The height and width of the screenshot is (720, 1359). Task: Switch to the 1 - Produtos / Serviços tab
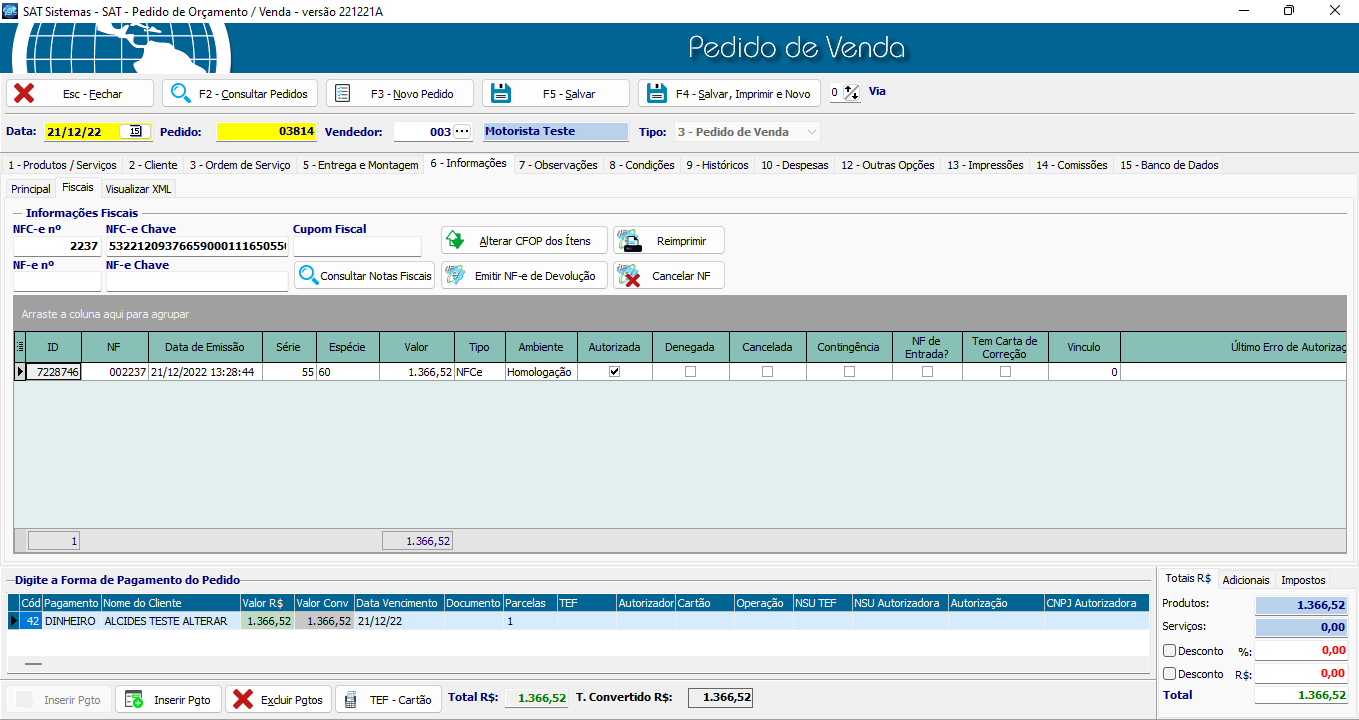click(62, 165)
